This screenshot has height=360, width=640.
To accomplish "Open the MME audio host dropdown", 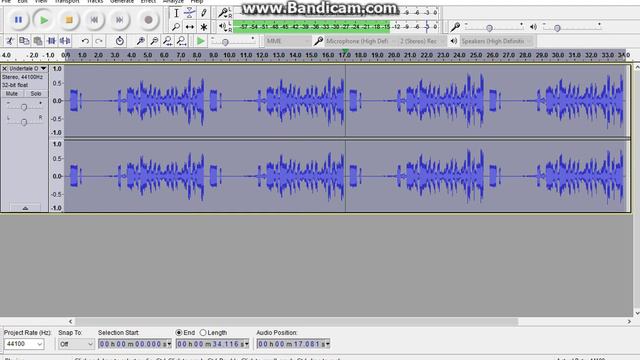I will (x=288, y=41).
